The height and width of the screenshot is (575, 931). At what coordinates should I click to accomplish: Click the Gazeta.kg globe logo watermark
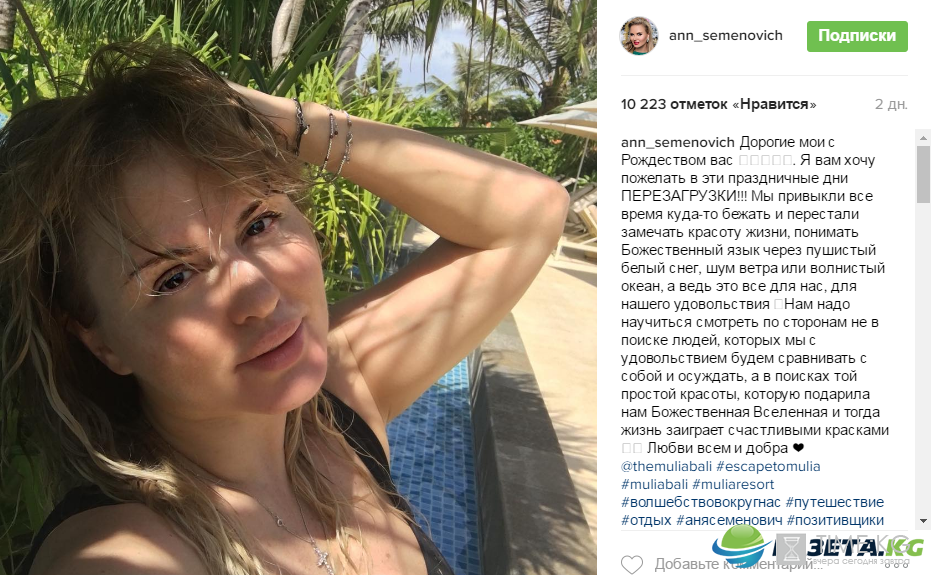point(742,545)
